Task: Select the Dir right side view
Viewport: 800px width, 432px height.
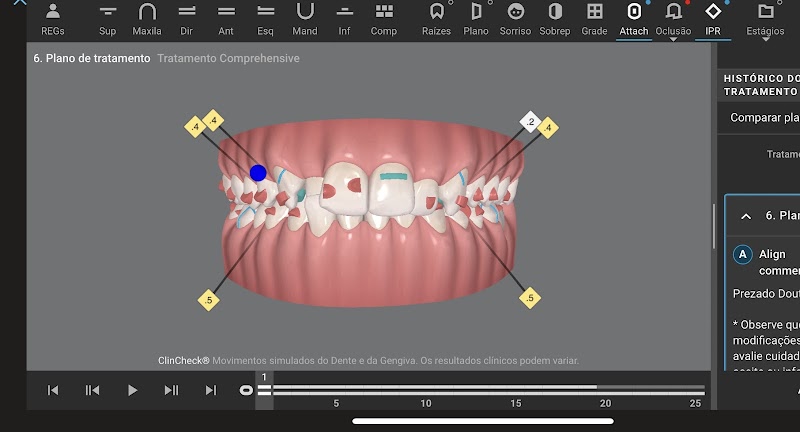Action: (186, 18)
